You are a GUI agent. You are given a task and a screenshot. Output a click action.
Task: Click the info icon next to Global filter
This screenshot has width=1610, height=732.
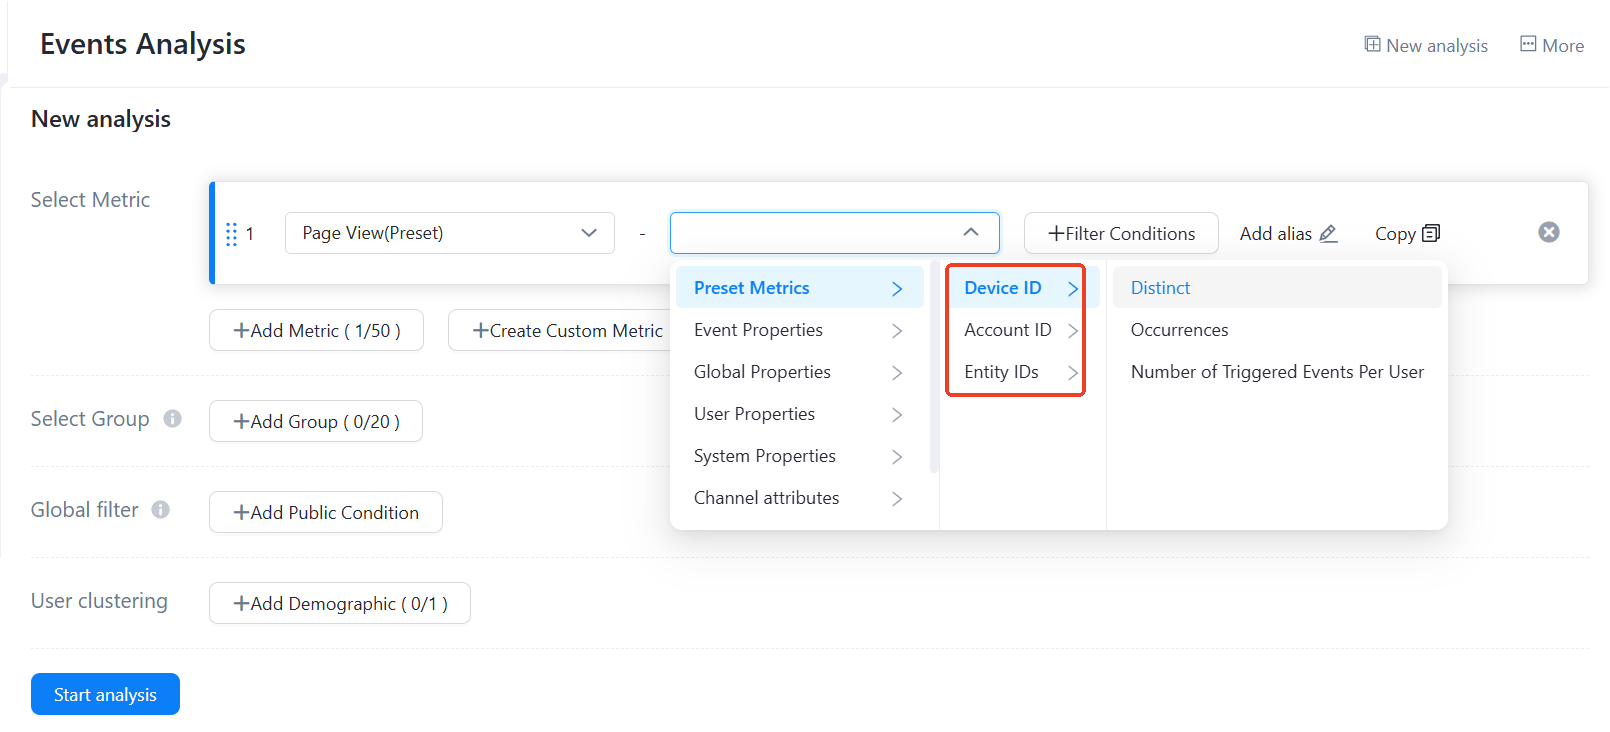click(x=161, y=510)
